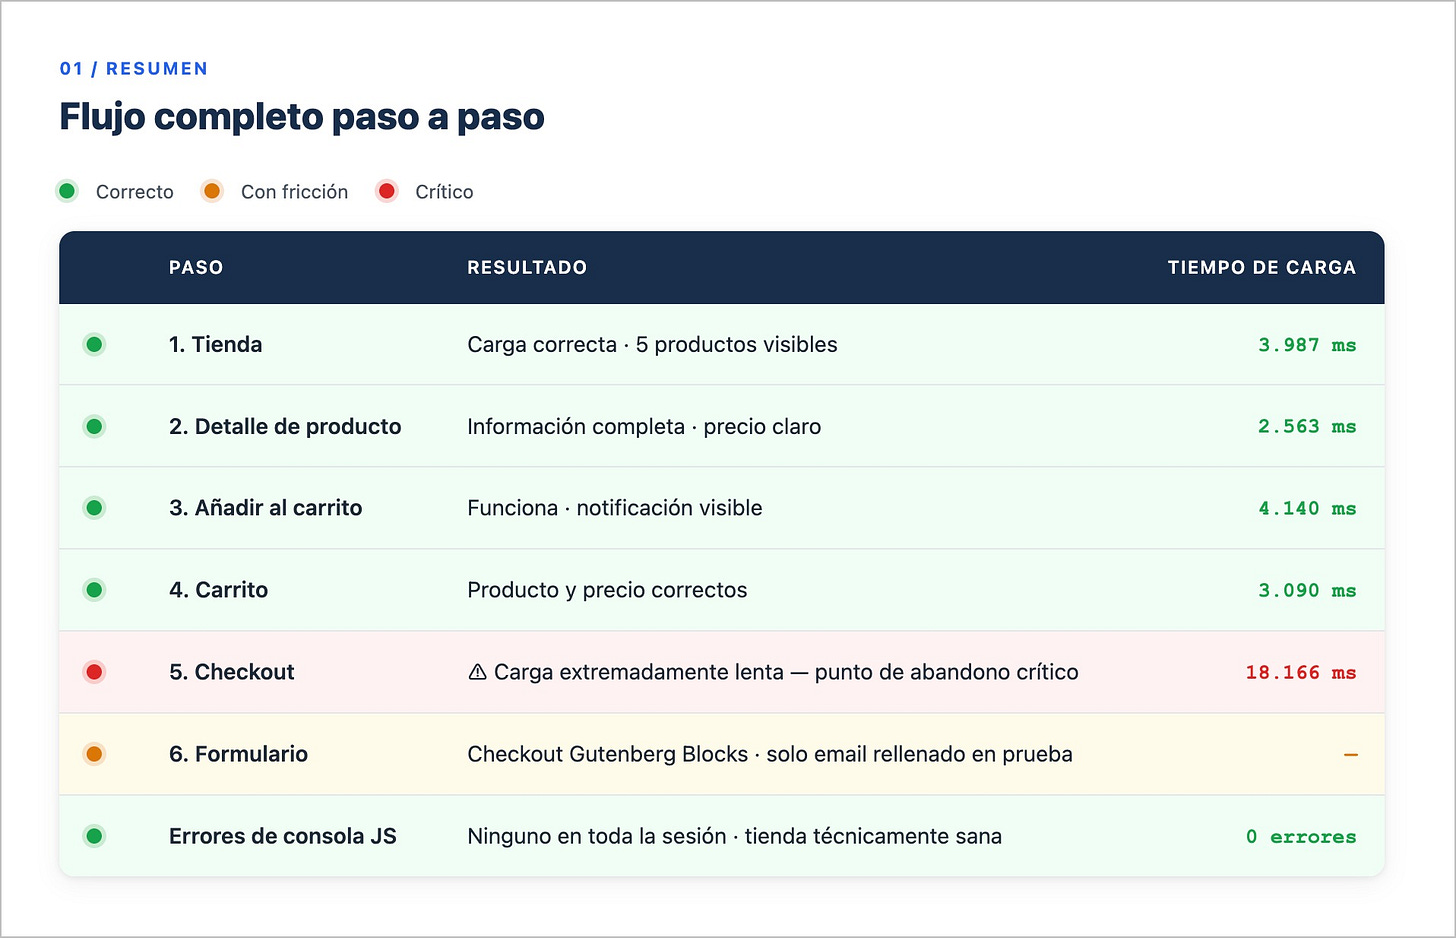This screenshot has width=1456, height=938.
Task: Click the TIEMPO DE CARGA column header
Action: click(x=1262, y=267)
